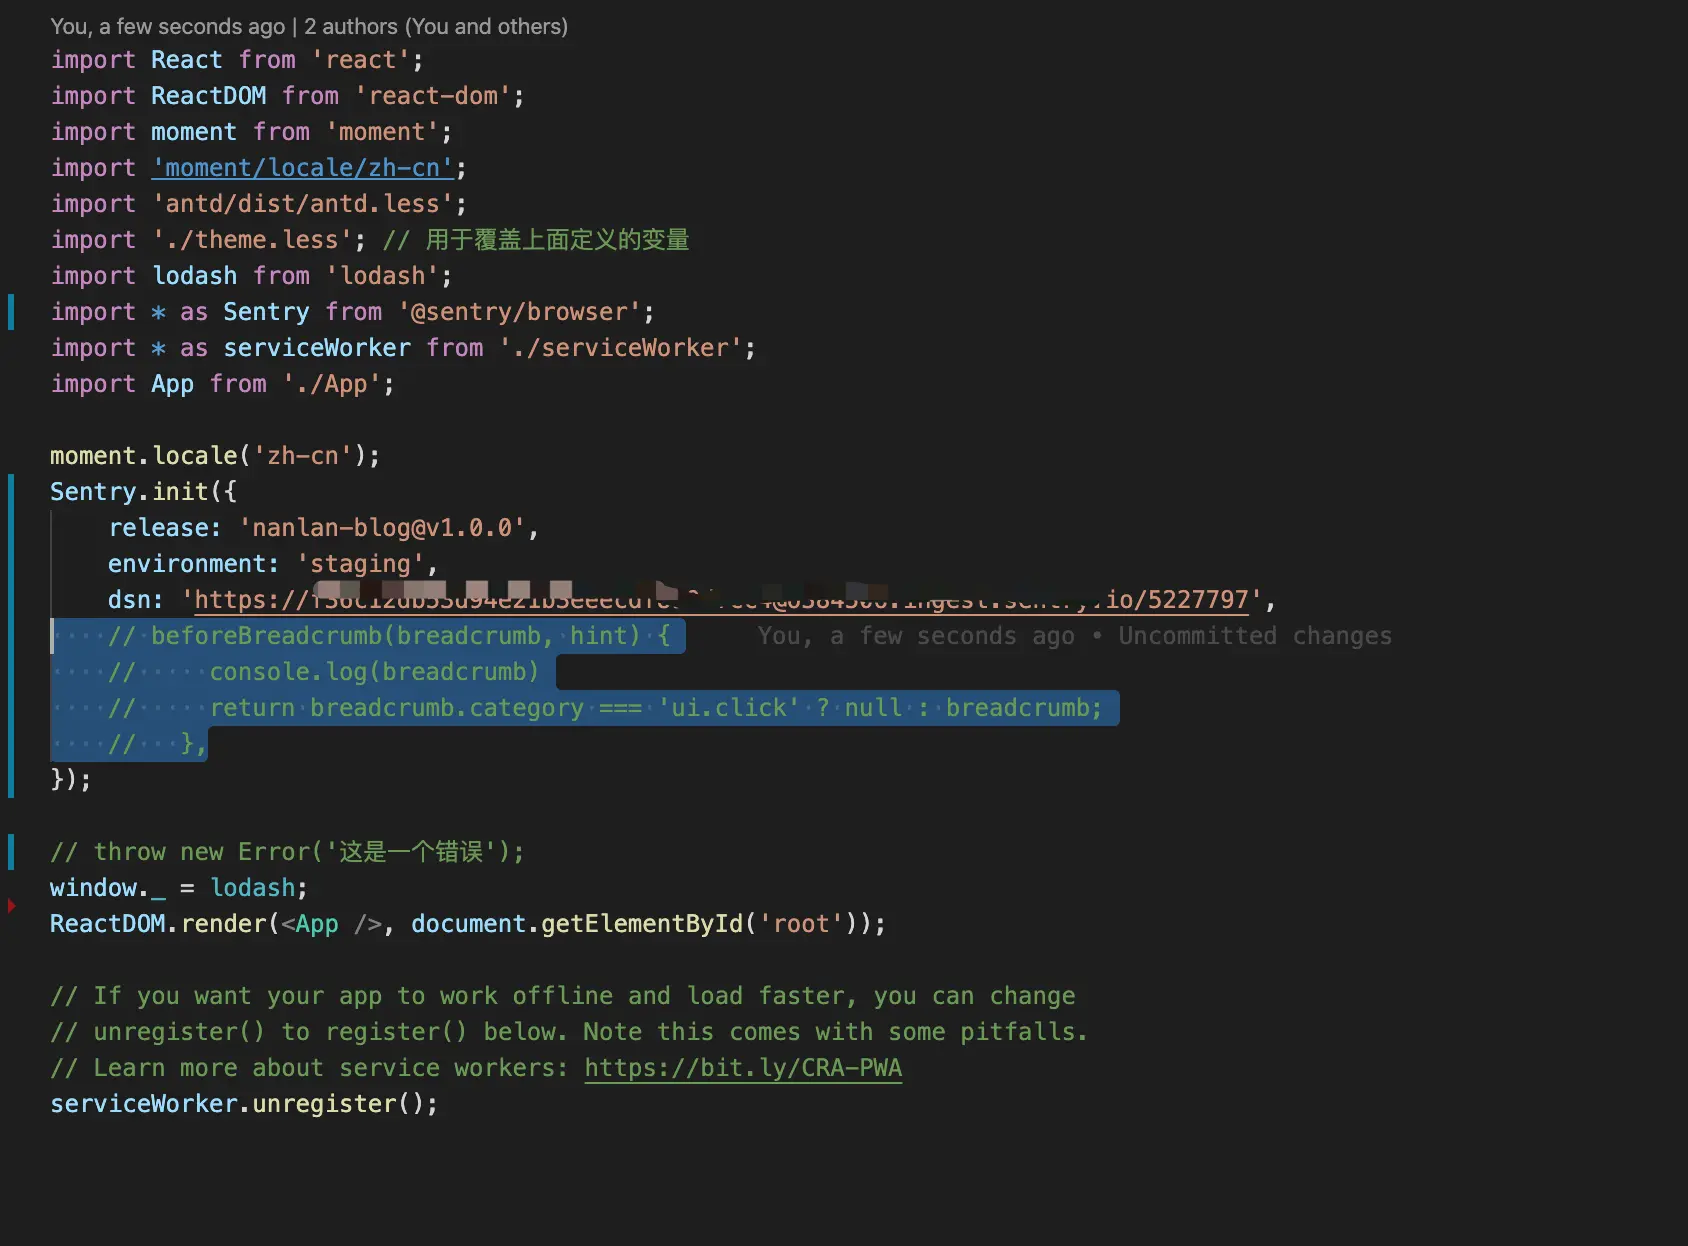Click the serviceWorker.unregister() call

(x=243, y=1103)
